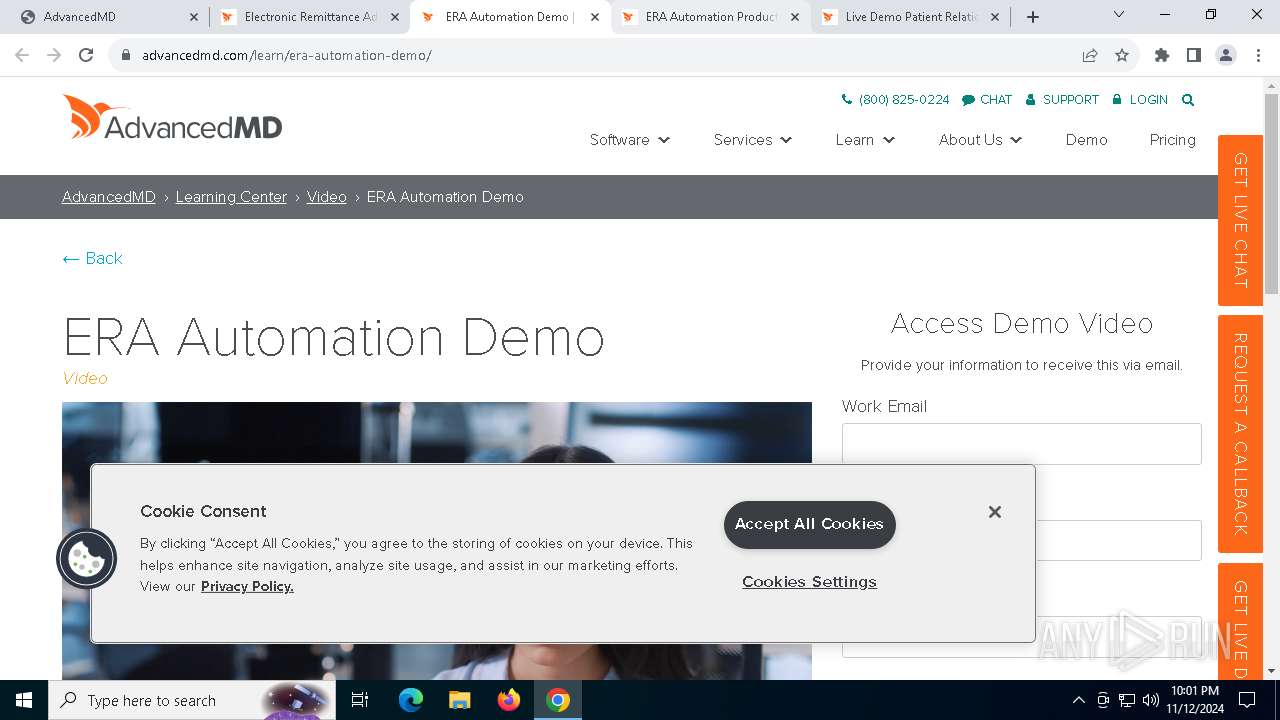The width and height of the screenshot is (1280, 720).
Task: Open the cookie preferences round icon
Action: click(87, 558)
